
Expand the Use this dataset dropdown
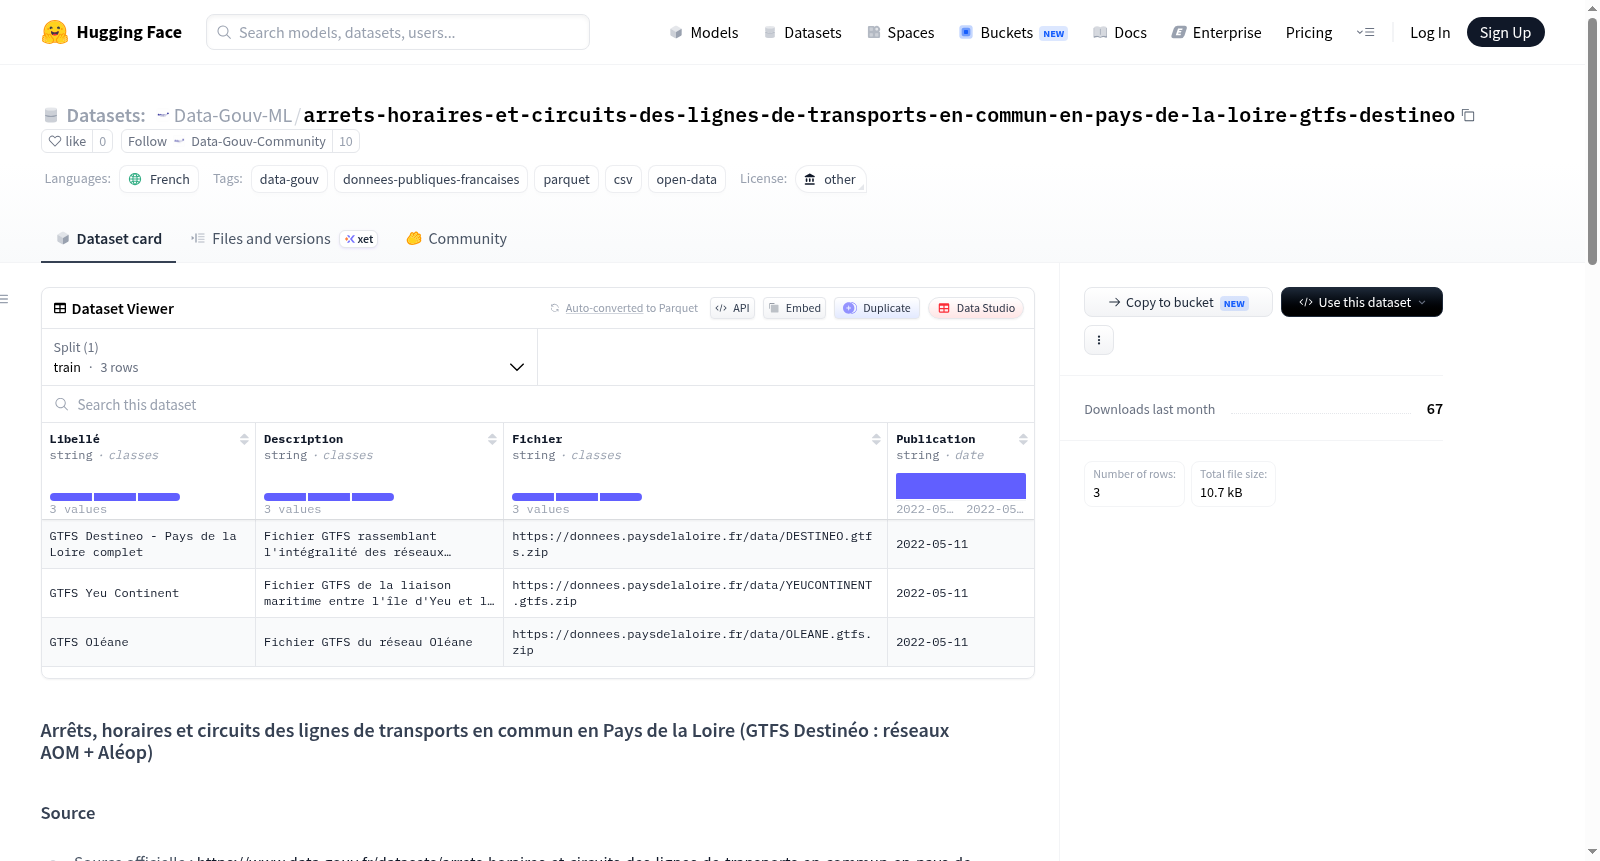1362,302
